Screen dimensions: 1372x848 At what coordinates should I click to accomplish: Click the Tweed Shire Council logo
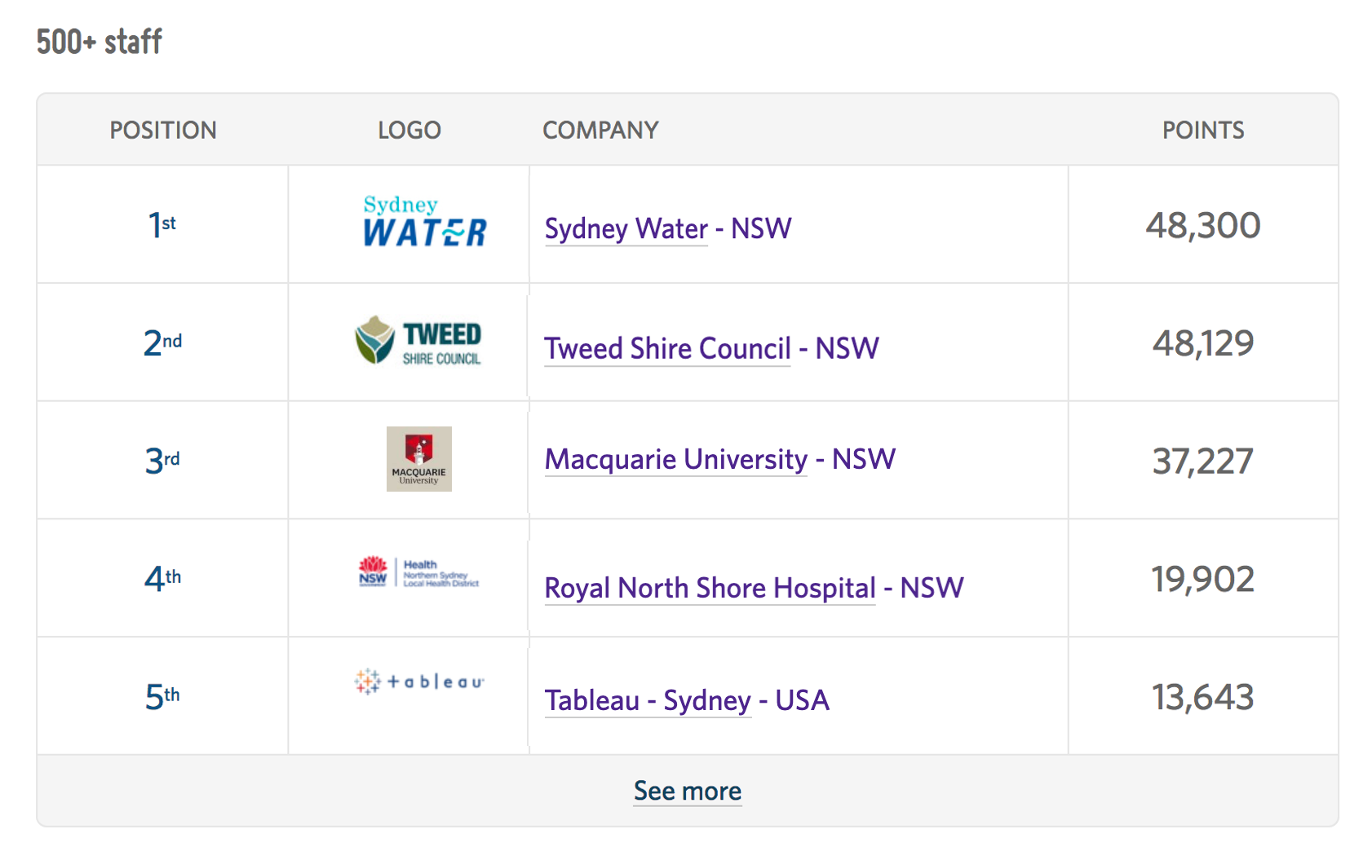click(418, 342)
